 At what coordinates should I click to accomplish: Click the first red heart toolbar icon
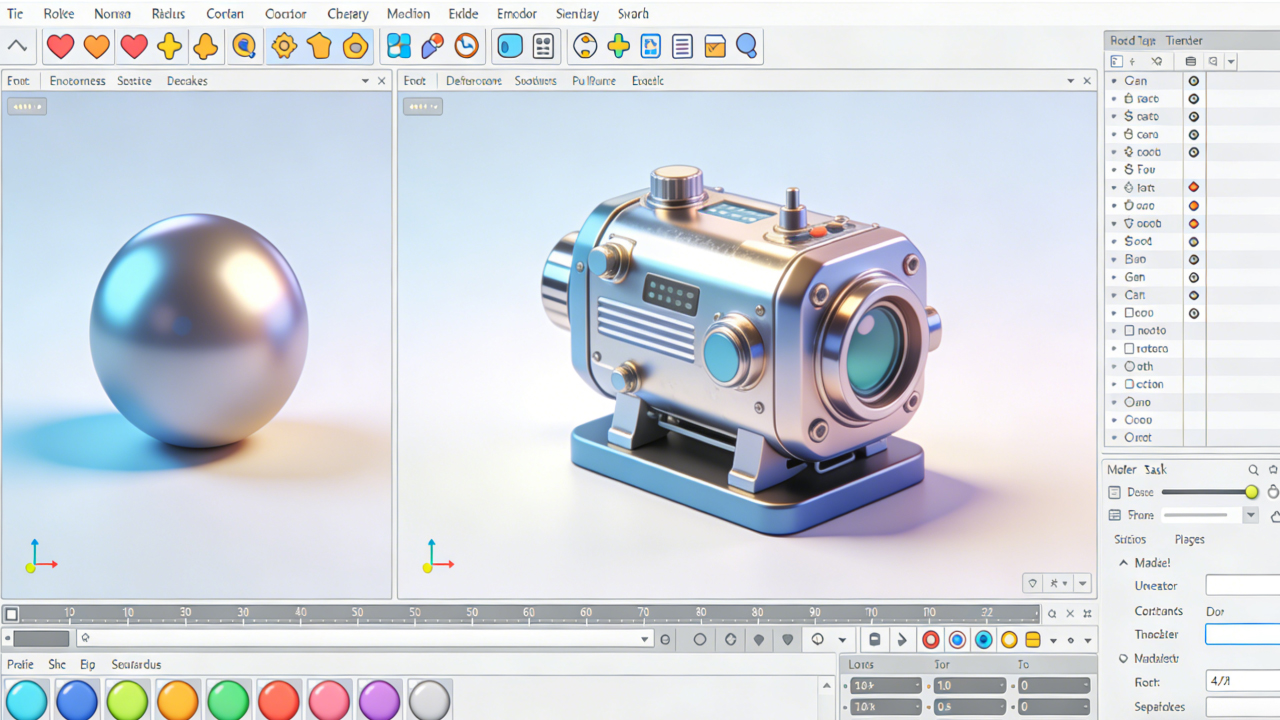61,46
